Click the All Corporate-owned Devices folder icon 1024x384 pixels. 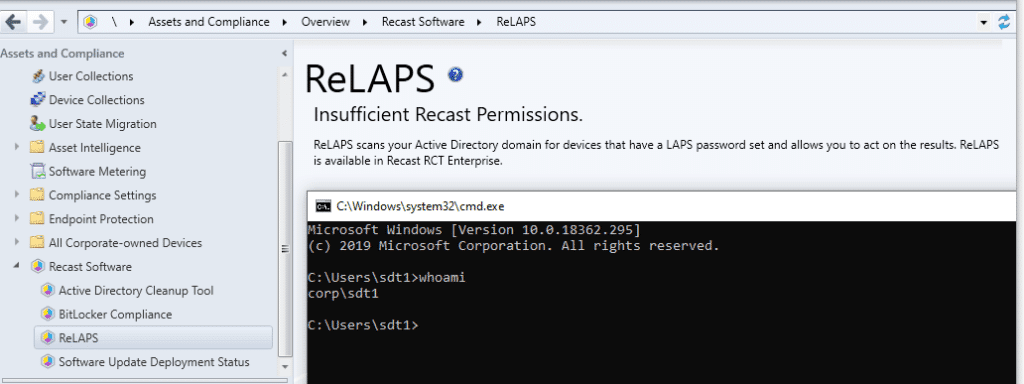(x=37, y=243)
